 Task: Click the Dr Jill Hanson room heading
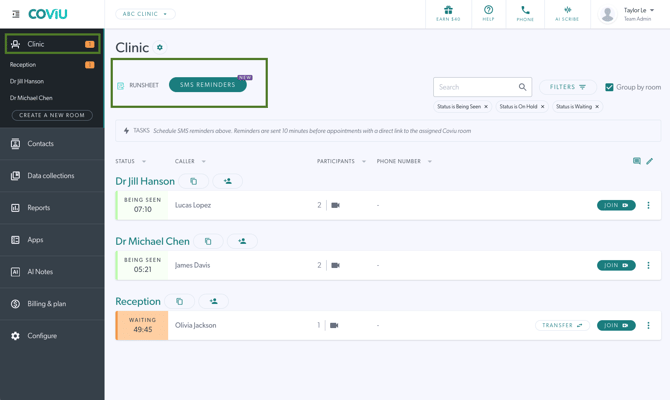pos(145,181)
